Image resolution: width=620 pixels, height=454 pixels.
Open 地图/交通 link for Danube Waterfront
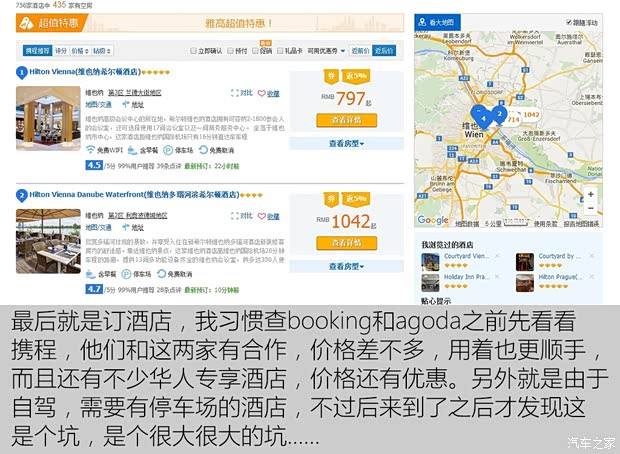pos(98,228)
